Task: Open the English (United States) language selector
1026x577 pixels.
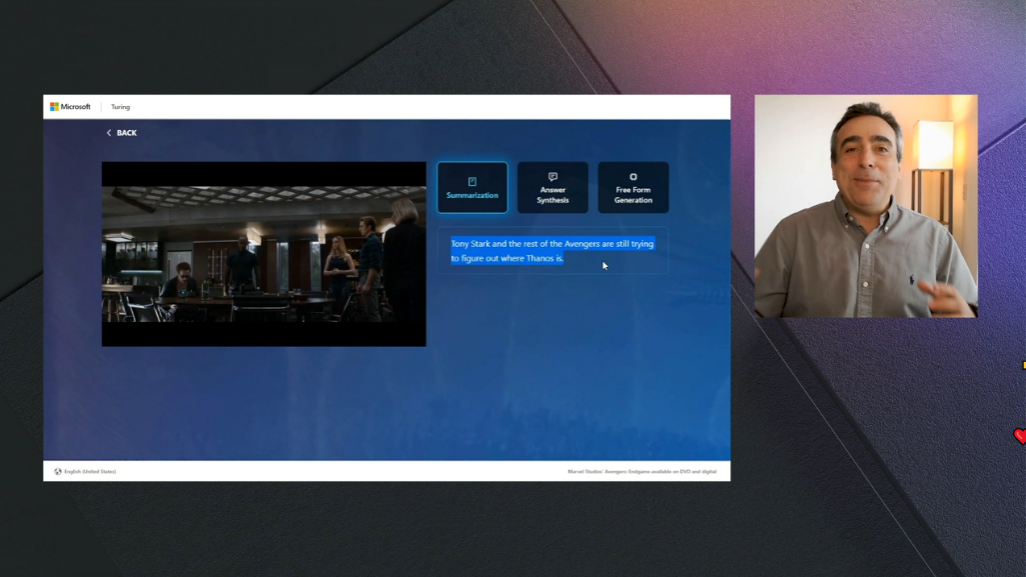Action: 90,471
